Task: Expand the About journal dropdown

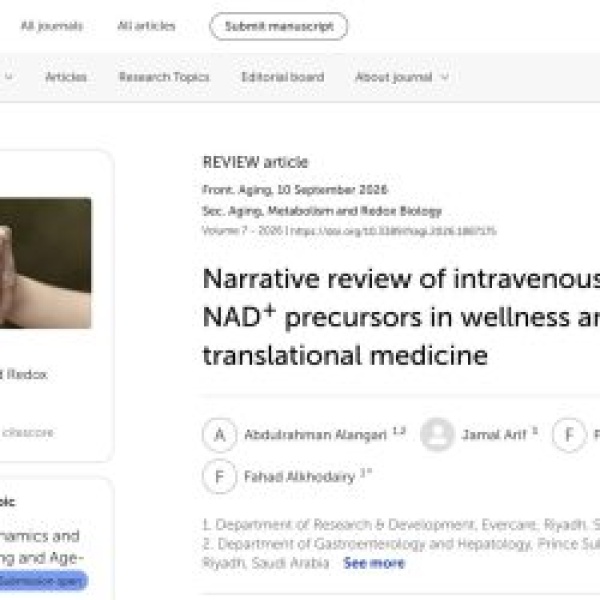Action: [x=401, y=77]
